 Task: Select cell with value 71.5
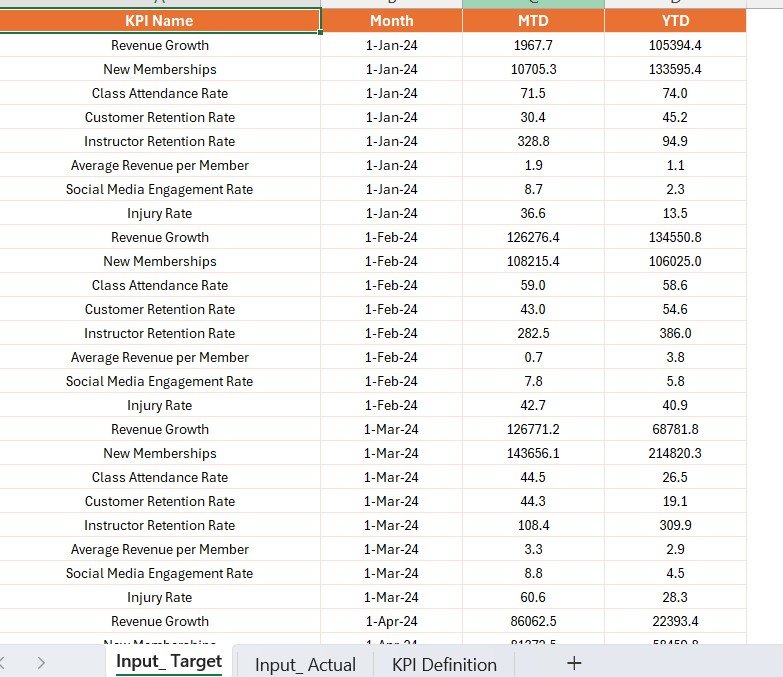pyautogui.click(x=533, y=93)
